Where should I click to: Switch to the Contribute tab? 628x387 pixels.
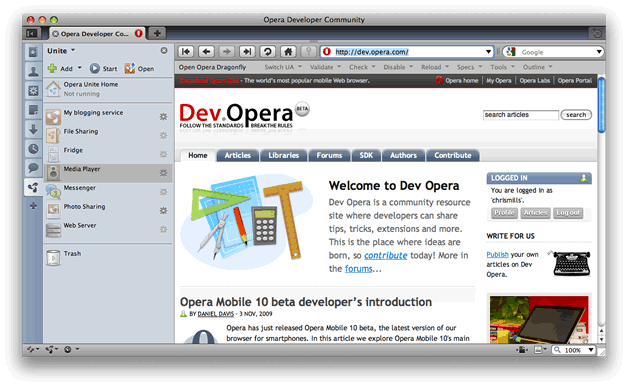pos(453,155)
